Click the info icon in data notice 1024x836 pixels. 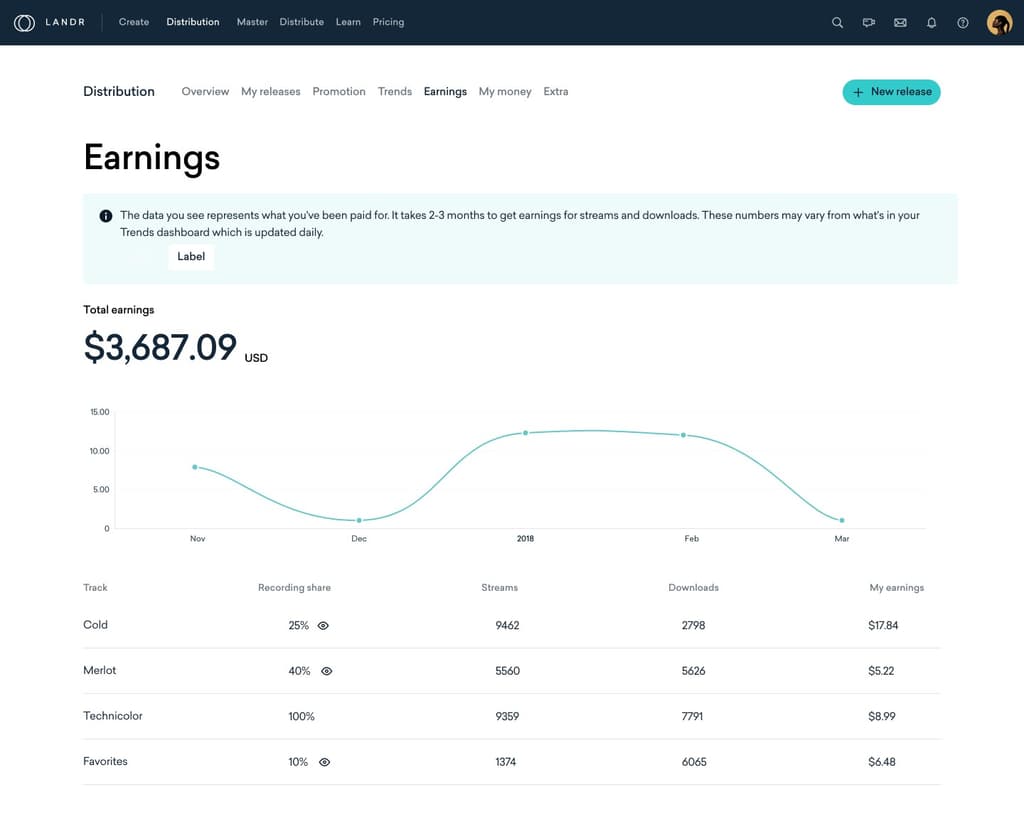tap(106, 216)
